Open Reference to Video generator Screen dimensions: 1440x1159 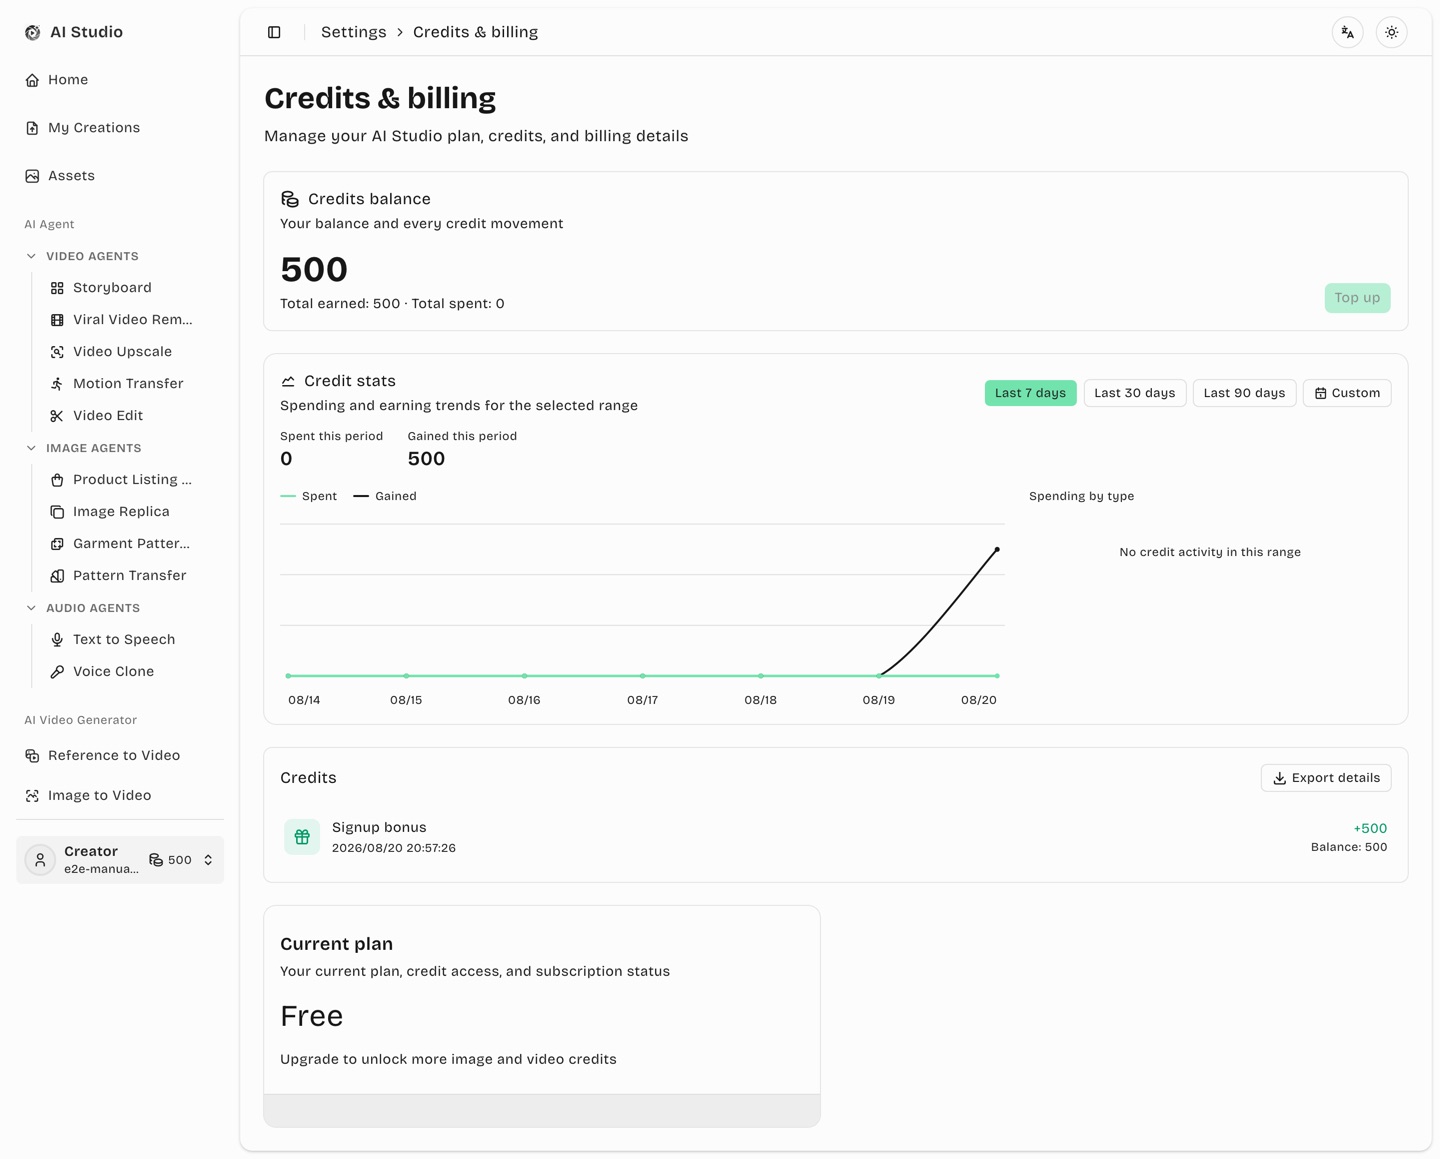pyautogui.click(x=120, y=756)
